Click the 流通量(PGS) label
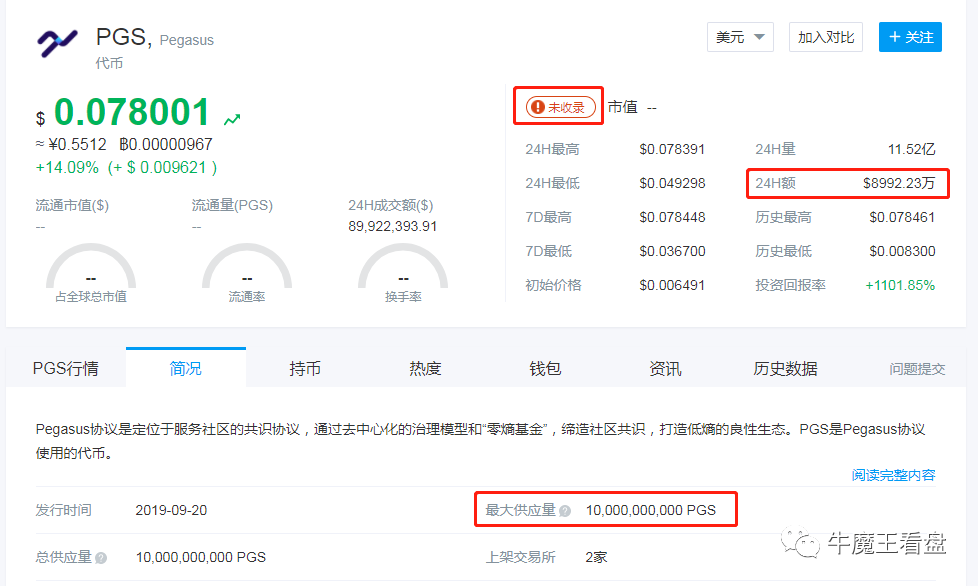The image size is (978, 586). (232, 206)
